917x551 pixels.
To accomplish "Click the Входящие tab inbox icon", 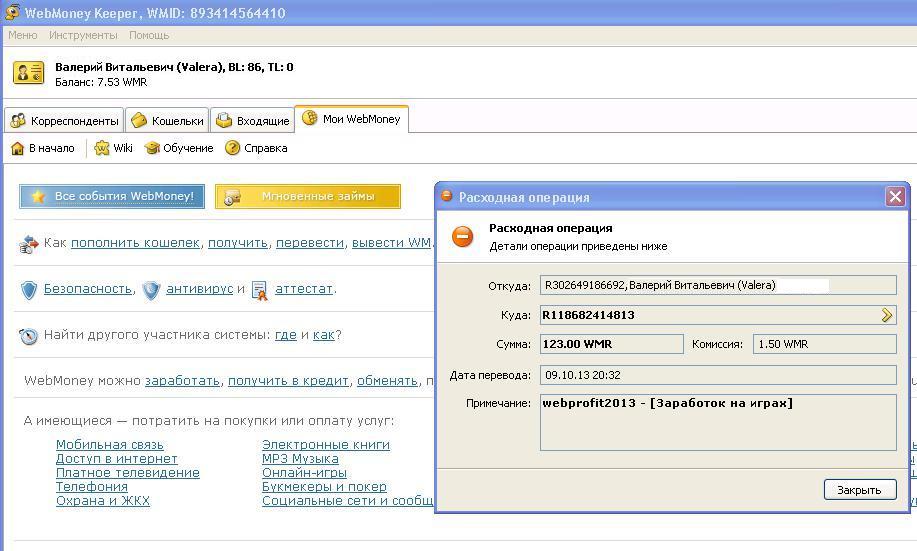I will (224, 120).
